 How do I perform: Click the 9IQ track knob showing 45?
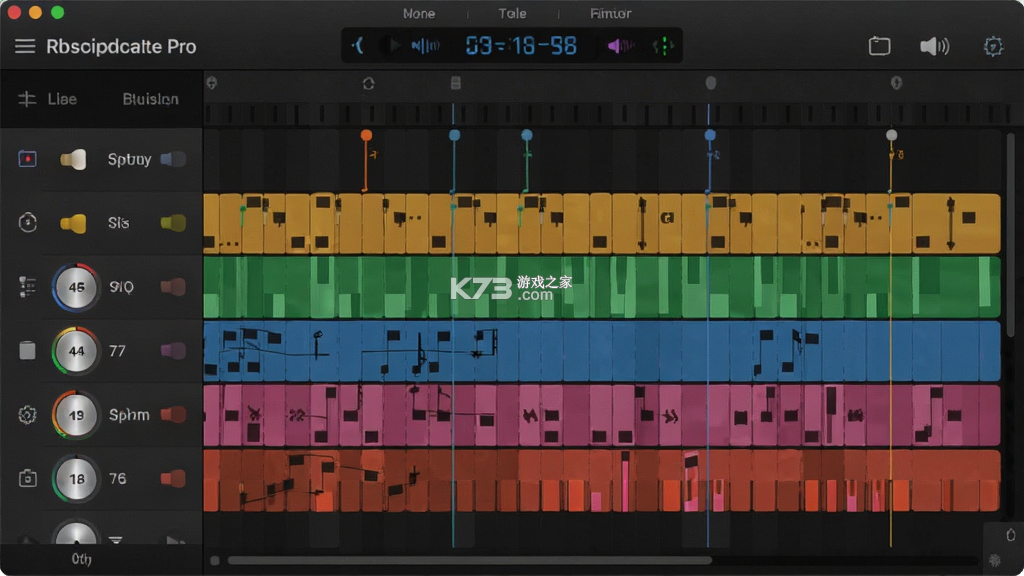pyautogui.click(x=76, y=287)
